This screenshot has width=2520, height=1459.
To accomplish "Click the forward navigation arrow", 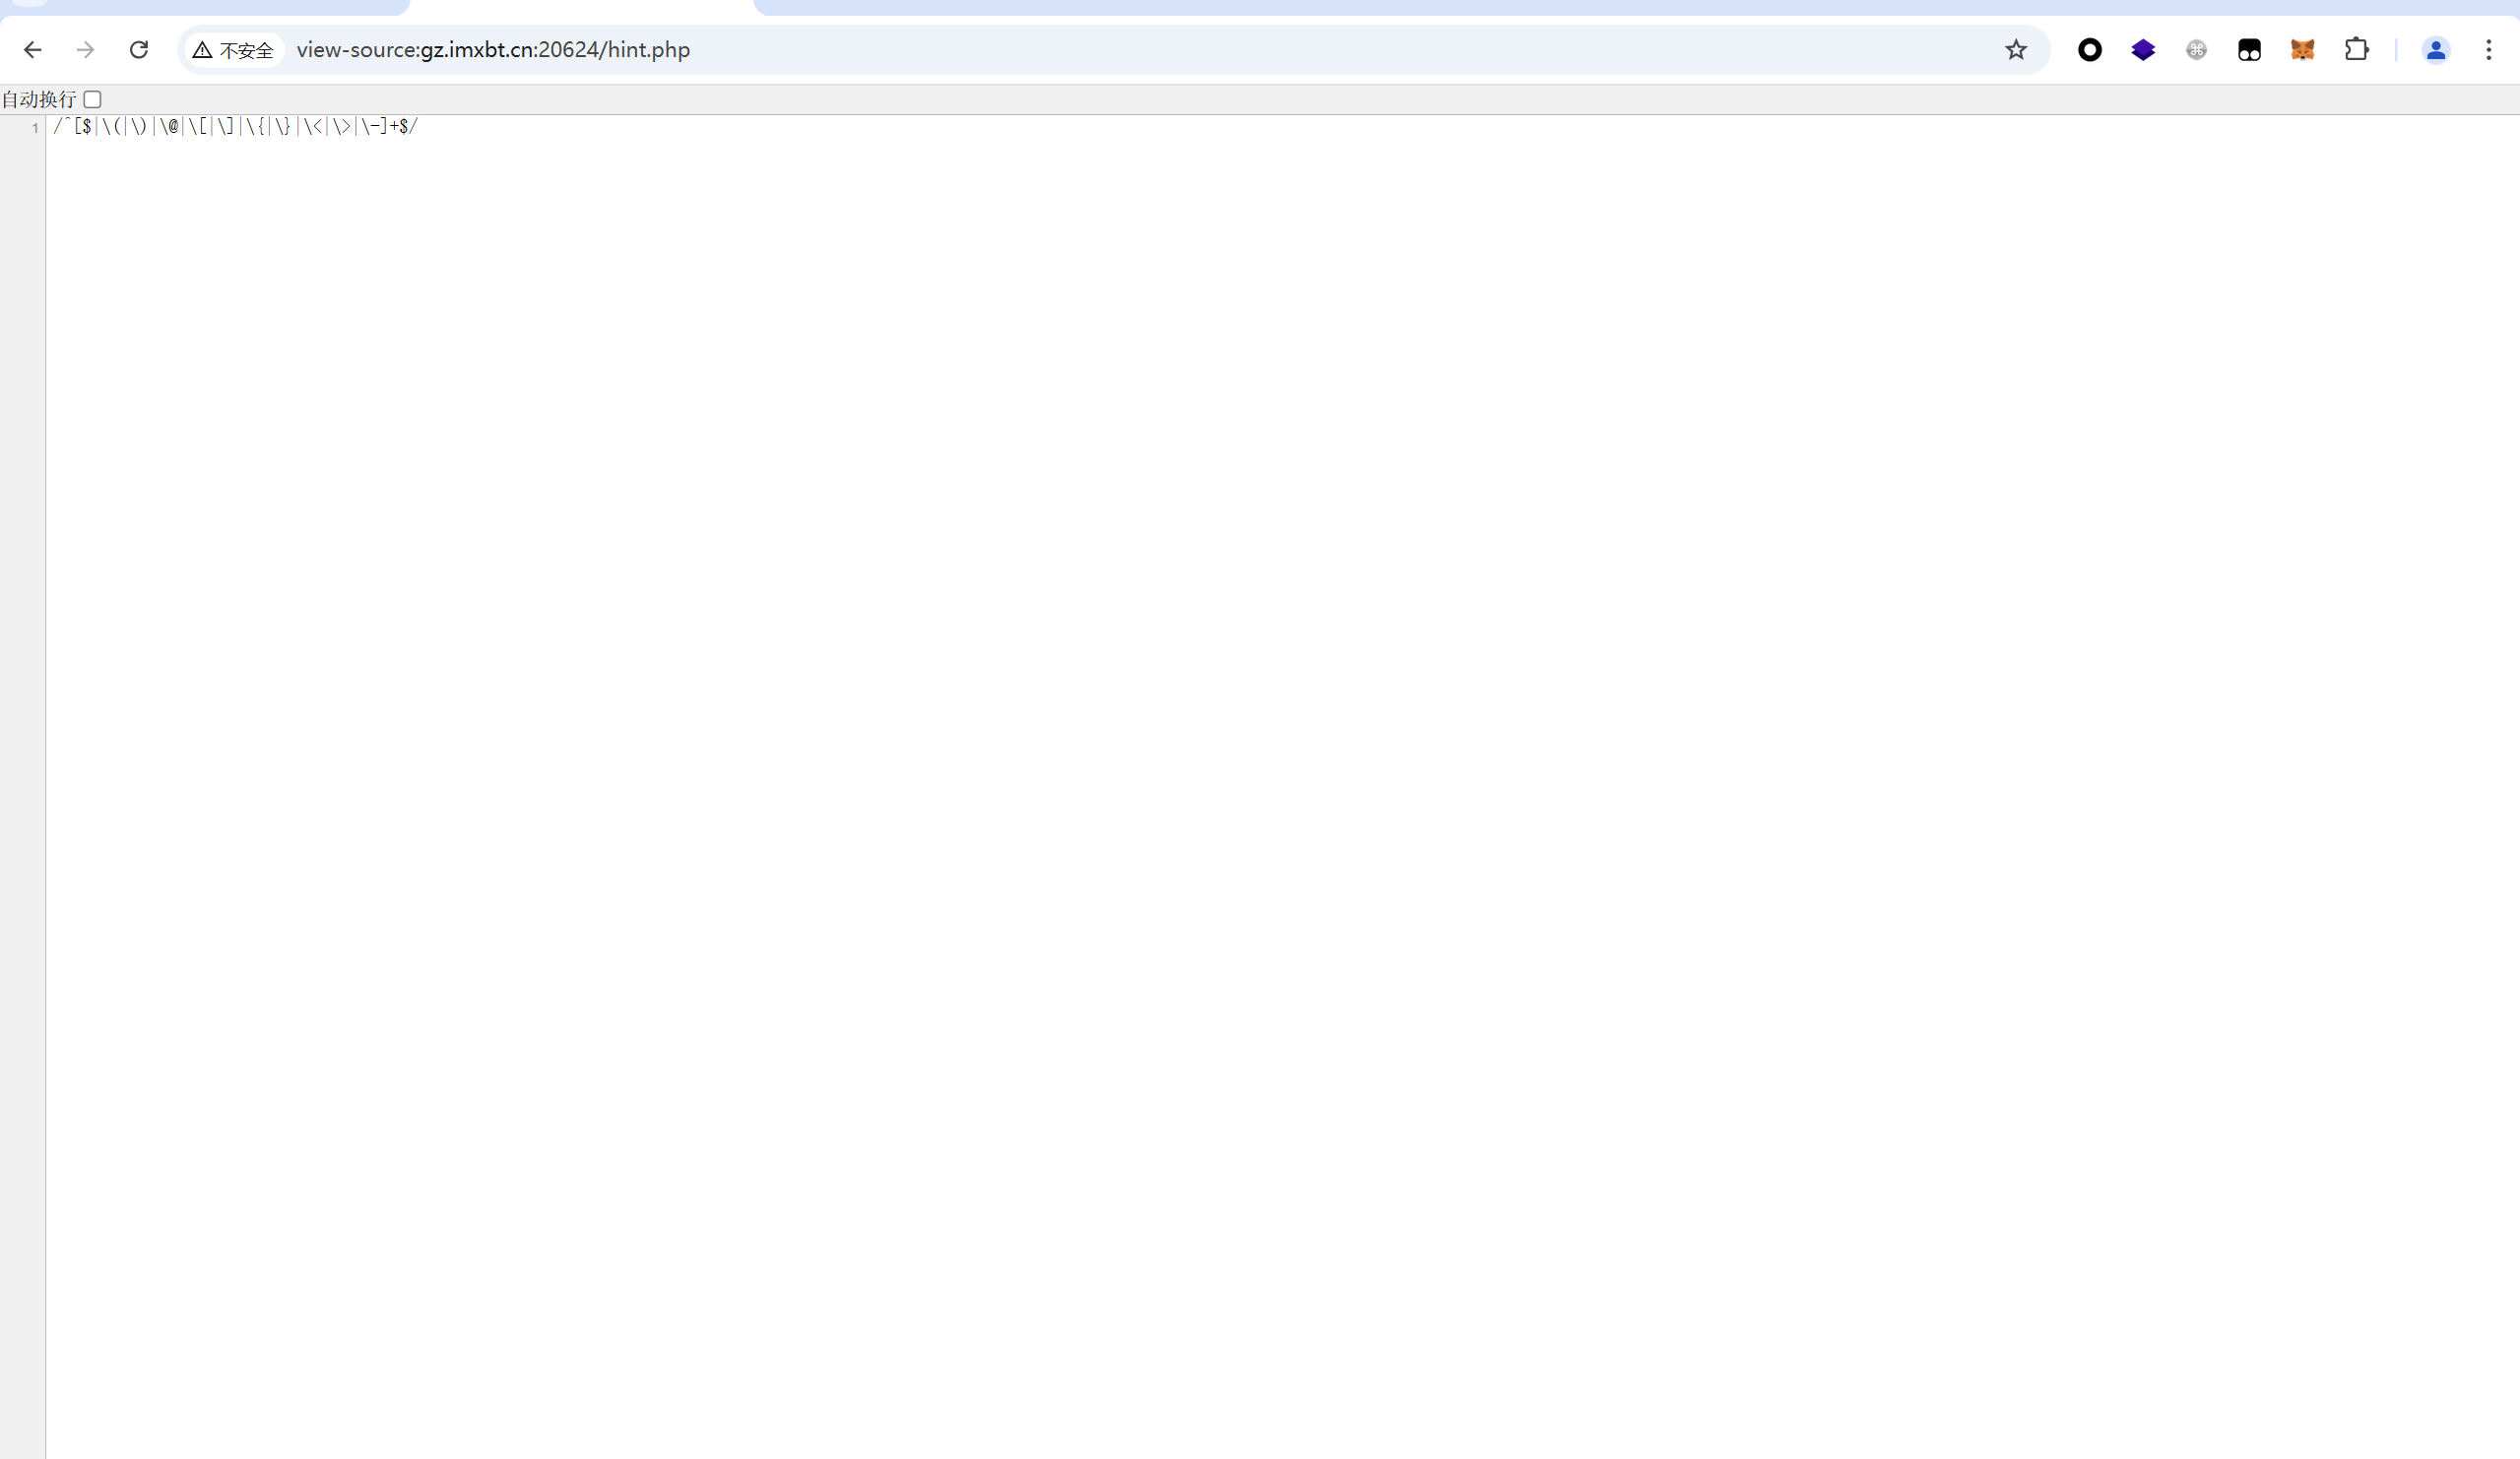I will 86,50.
